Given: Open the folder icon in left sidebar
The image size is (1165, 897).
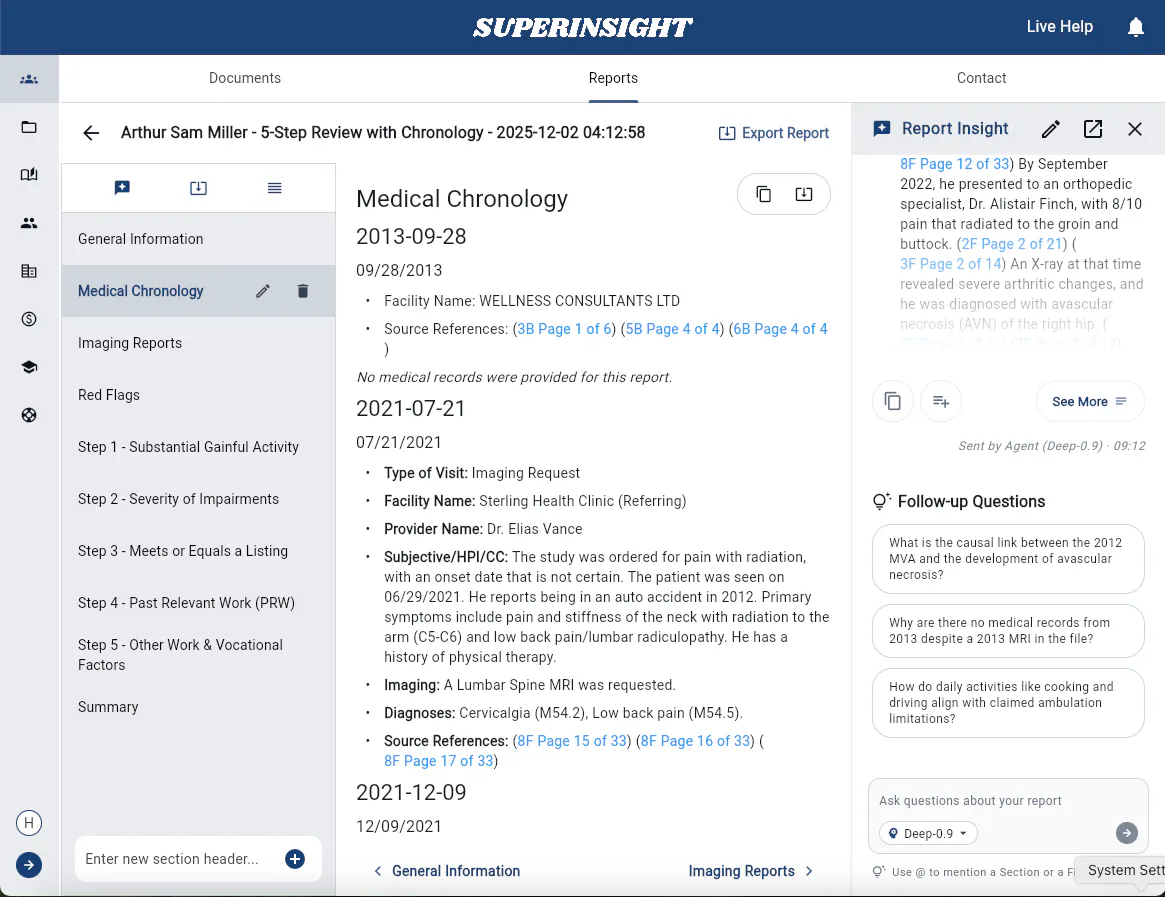Looking at the screenshot, I should tap(29, 127).
